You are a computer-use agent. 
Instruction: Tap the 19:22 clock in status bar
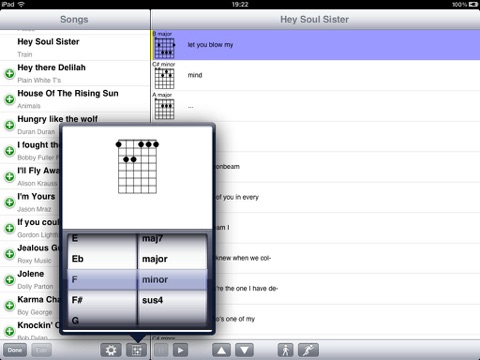(x=240, y=4)
